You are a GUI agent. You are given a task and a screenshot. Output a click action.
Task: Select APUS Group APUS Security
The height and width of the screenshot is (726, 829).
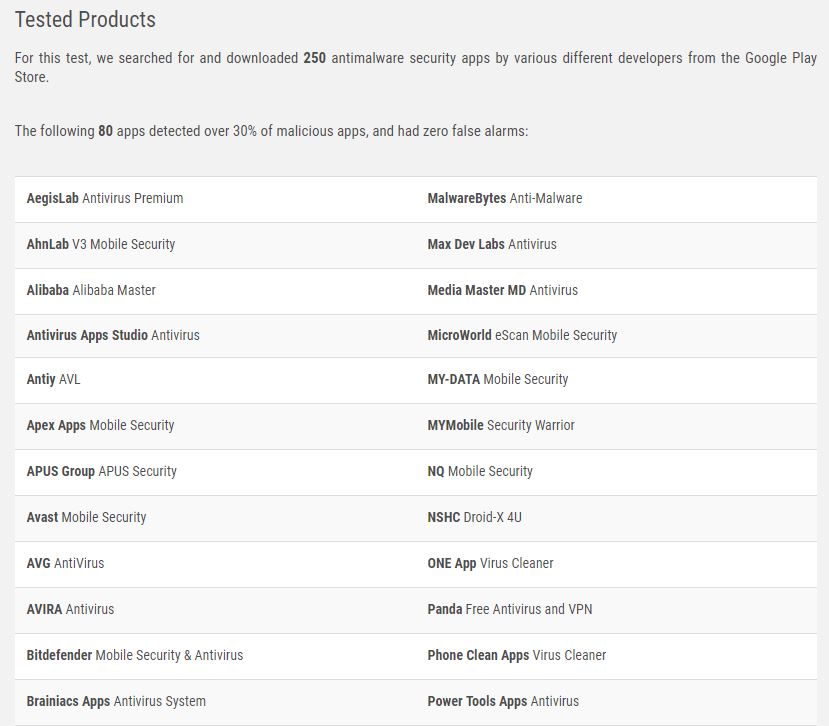(101, 471)
